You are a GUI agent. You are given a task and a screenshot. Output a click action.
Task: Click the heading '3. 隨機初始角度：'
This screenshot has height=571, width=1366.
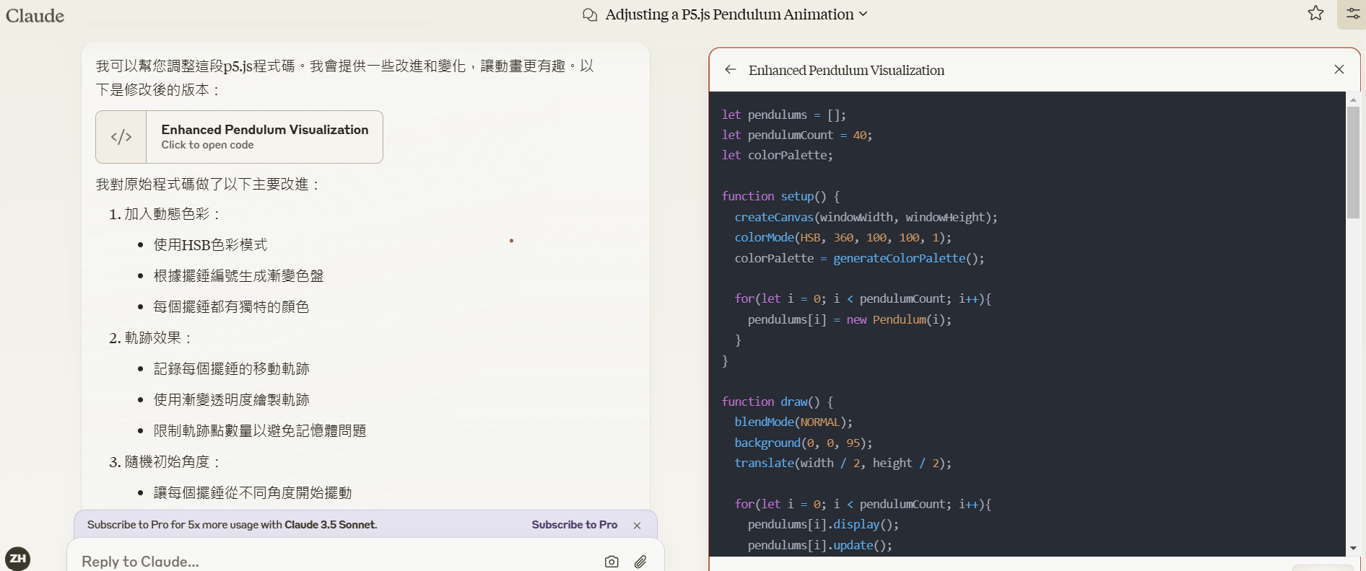pos(165,462)
